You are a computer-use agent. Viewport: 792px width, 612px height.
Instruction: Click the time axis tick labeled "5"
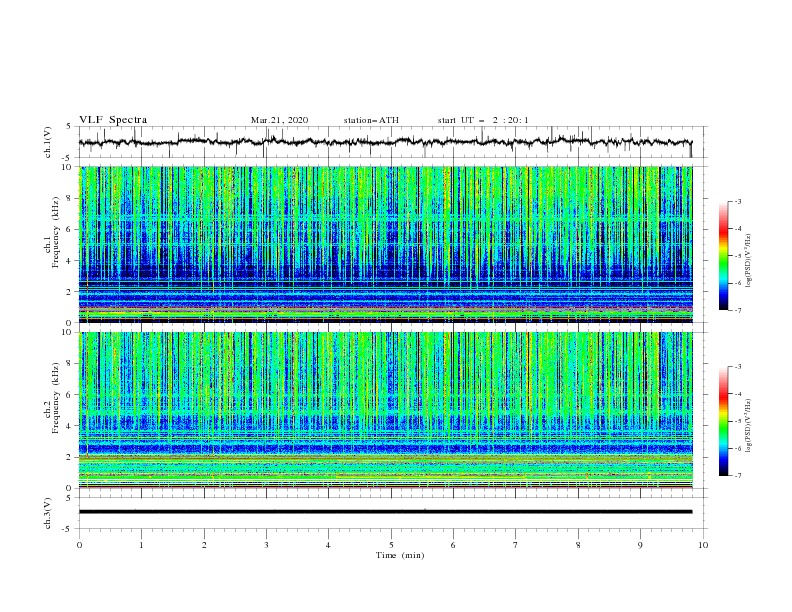[391, 545]
